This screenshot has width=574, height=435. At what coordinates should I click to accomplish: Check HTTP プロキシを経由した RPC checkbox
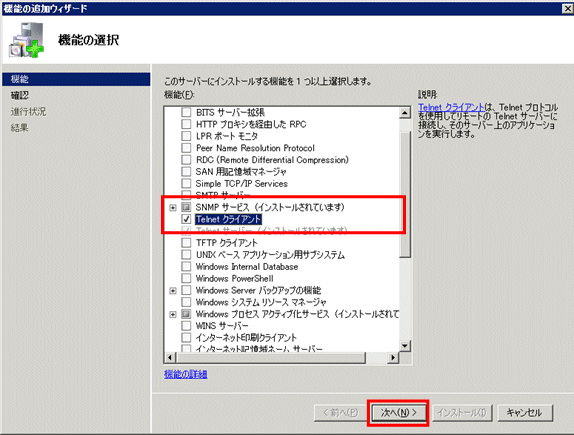[186, 124]
